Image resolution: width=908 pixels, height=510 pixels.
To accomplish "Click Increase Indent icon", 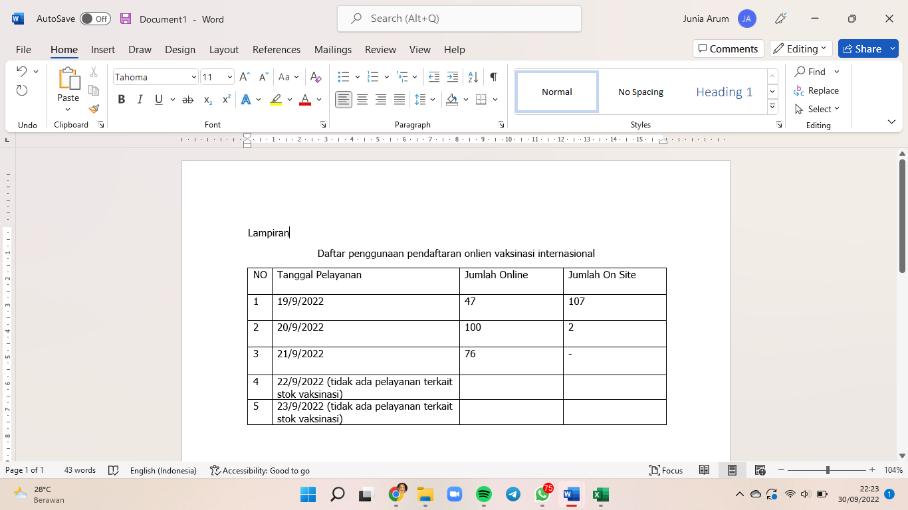I will (452, 77).
